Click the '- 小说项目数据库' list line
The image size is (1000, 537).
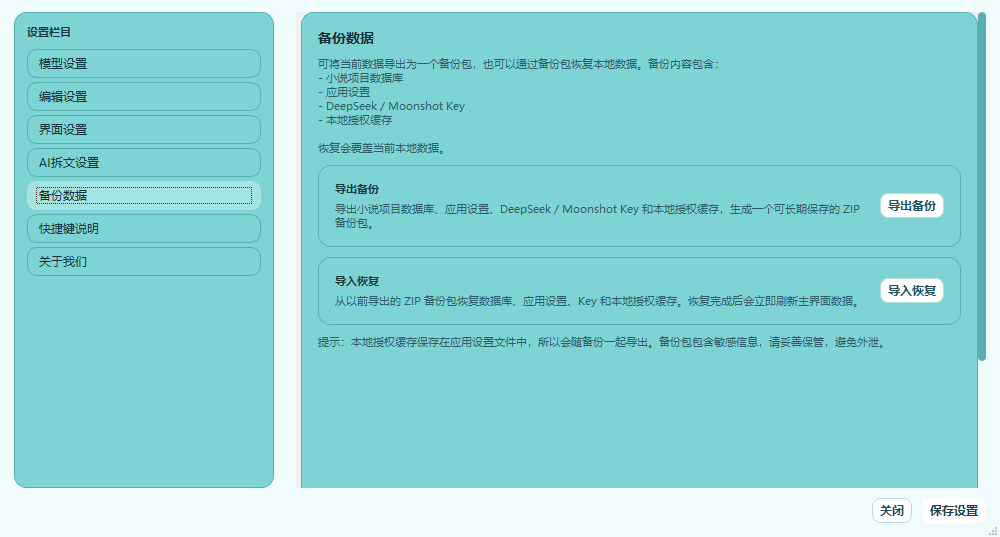[361, 78]
